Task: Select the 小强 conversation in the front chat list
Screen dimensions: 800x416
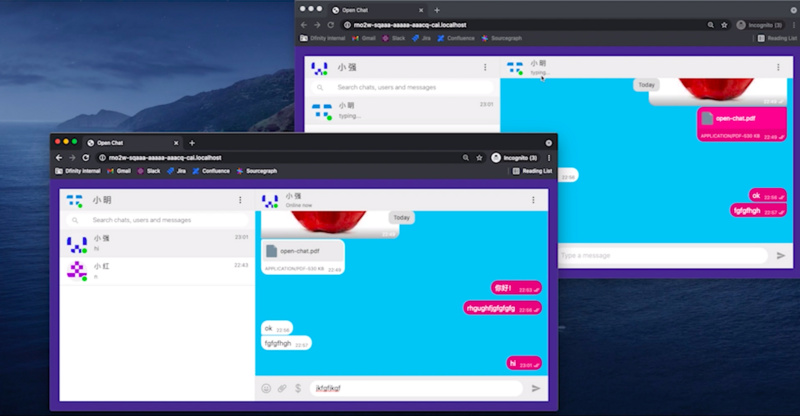Action: click(155, 243)
